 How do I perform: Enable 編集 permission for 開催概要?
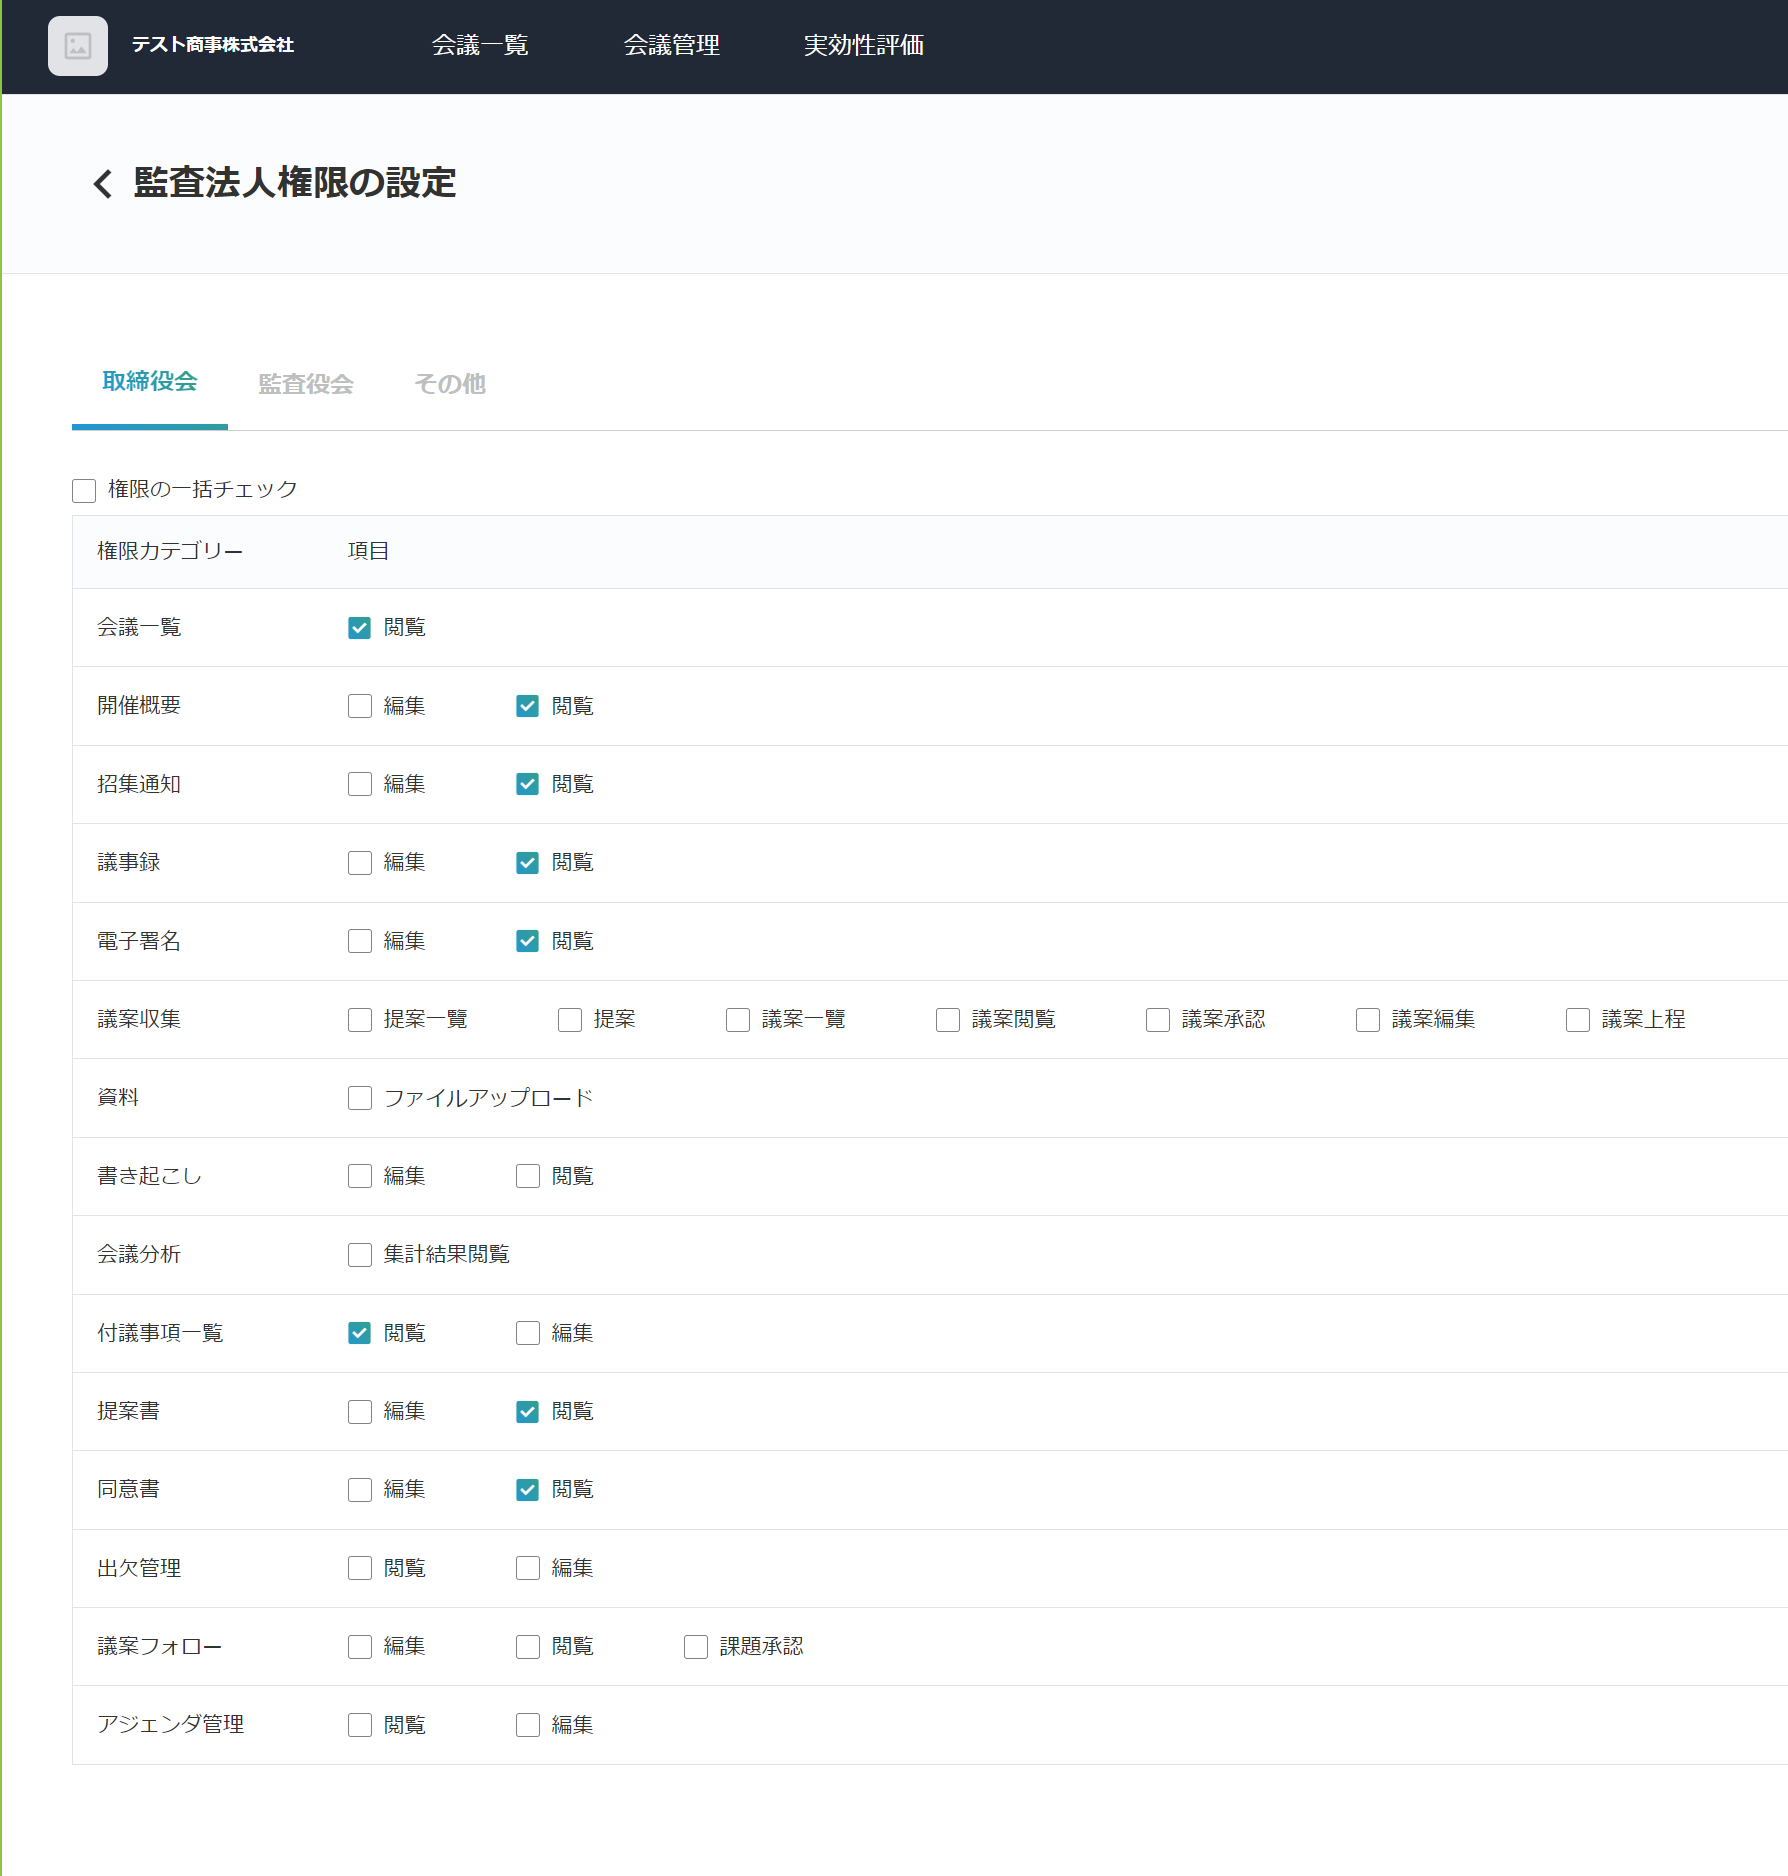coord(360,706)
